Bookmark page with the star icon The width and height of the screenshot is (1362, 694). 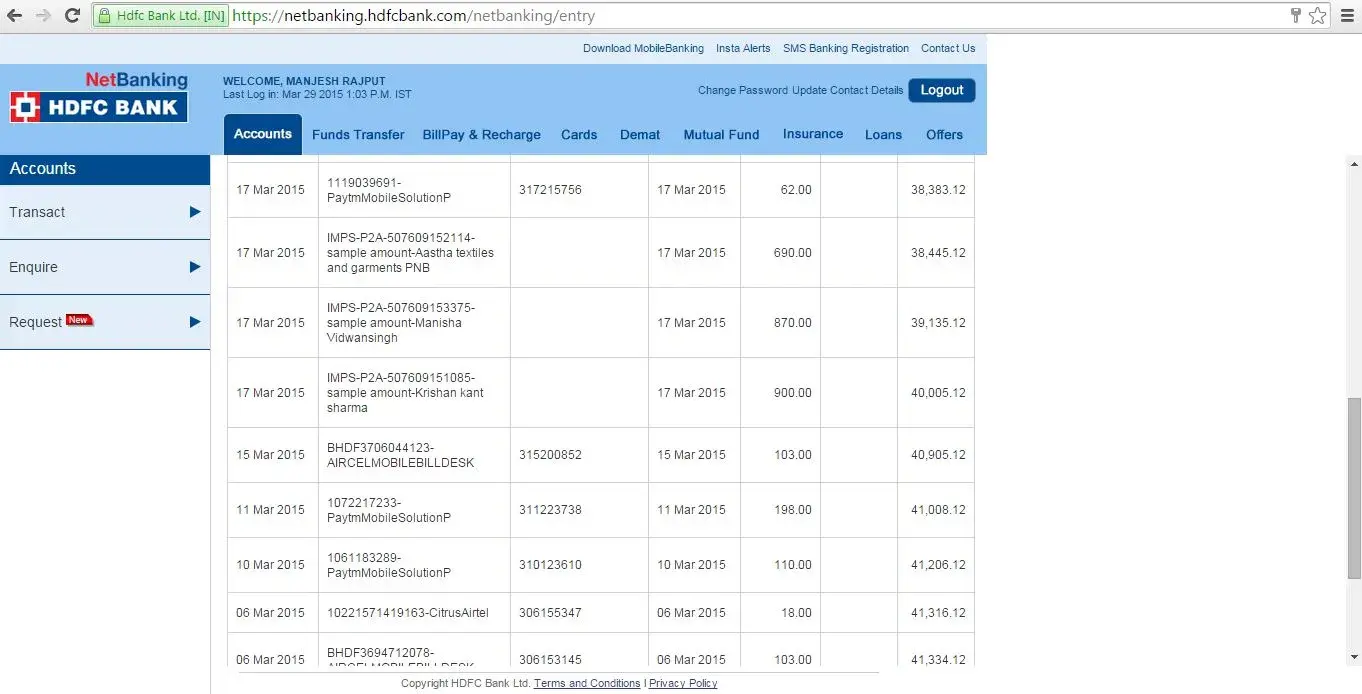click(1318, 16)
